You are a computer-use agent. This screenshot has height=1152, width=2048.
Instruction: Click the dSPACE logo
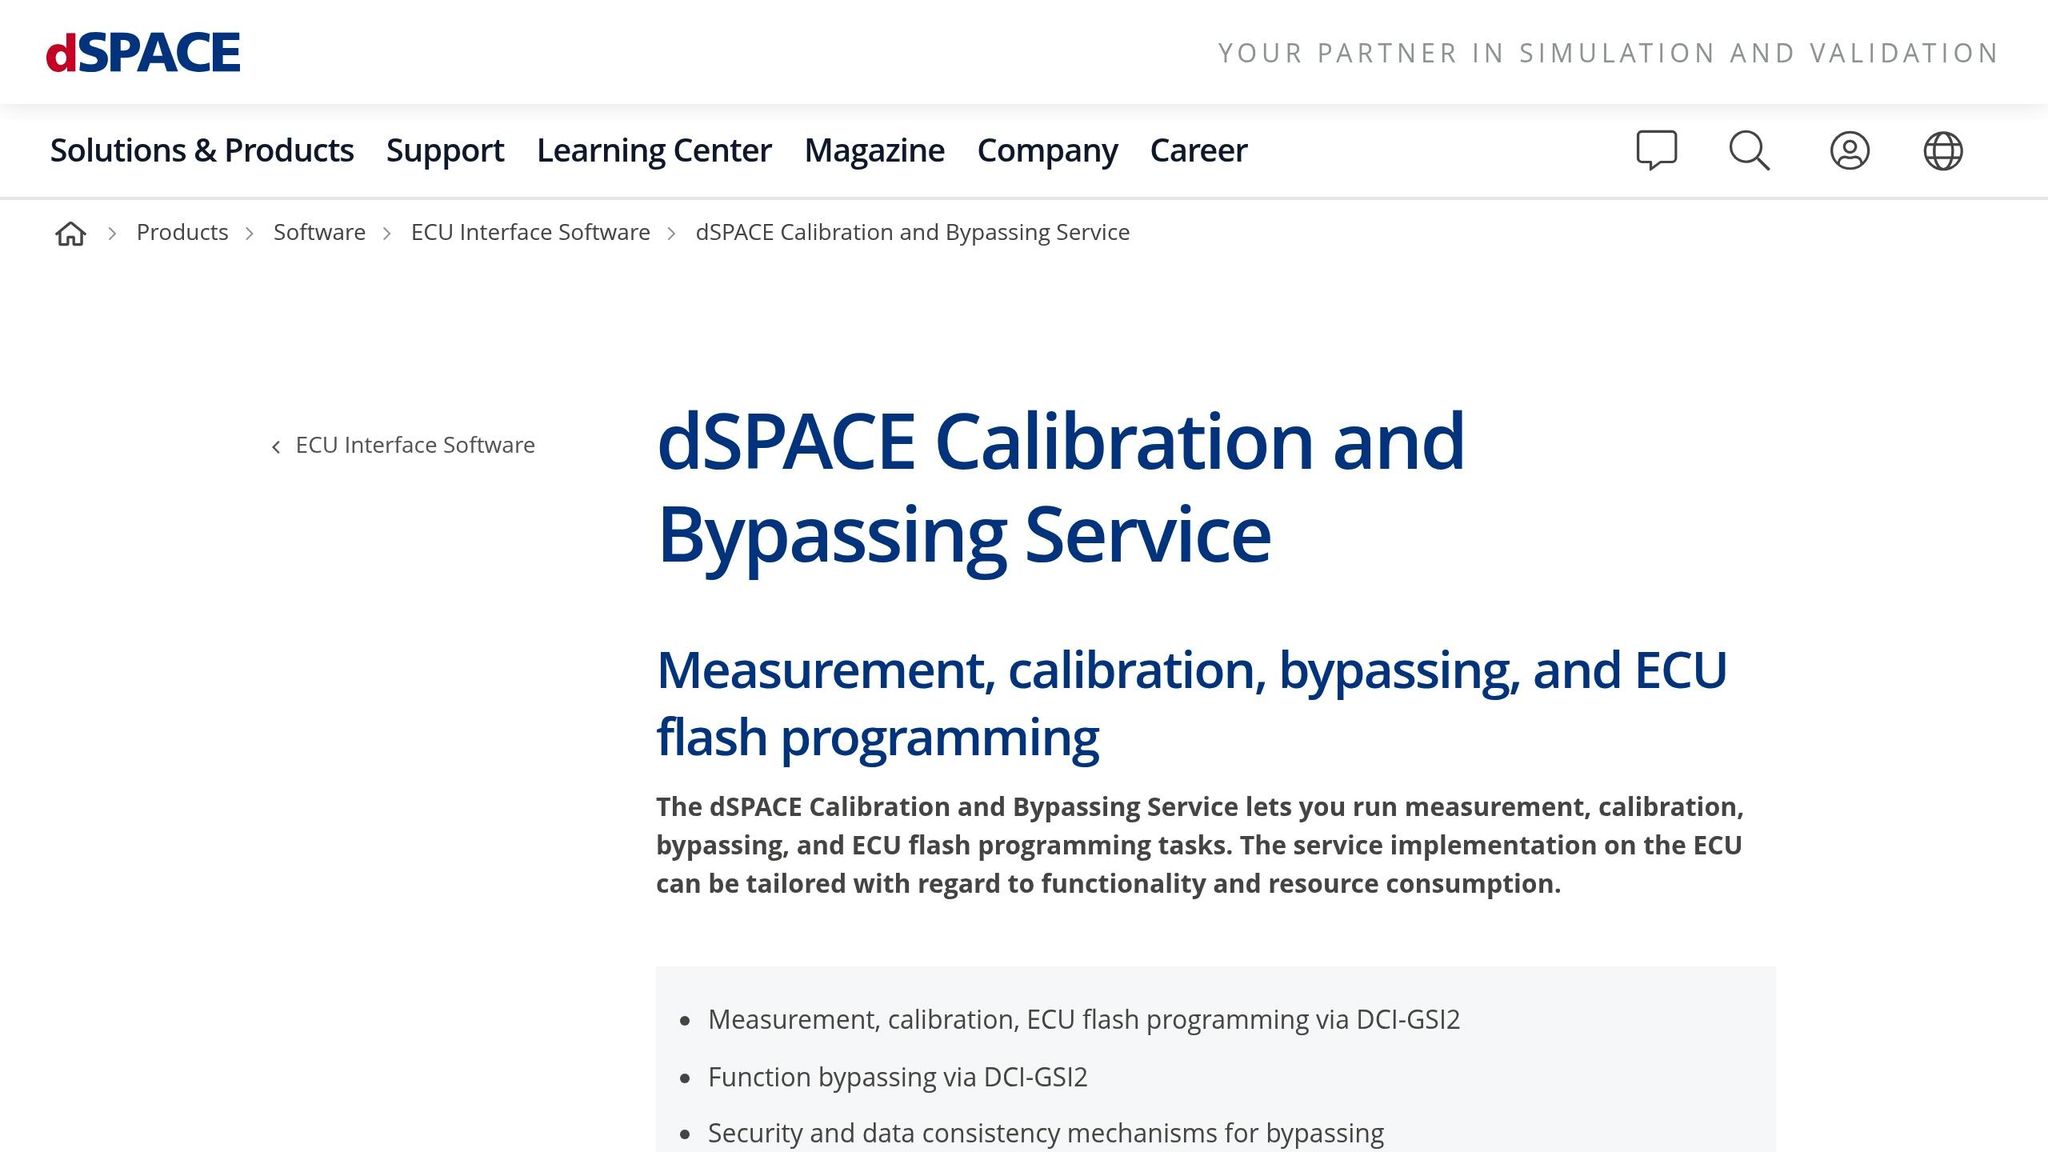143,53
